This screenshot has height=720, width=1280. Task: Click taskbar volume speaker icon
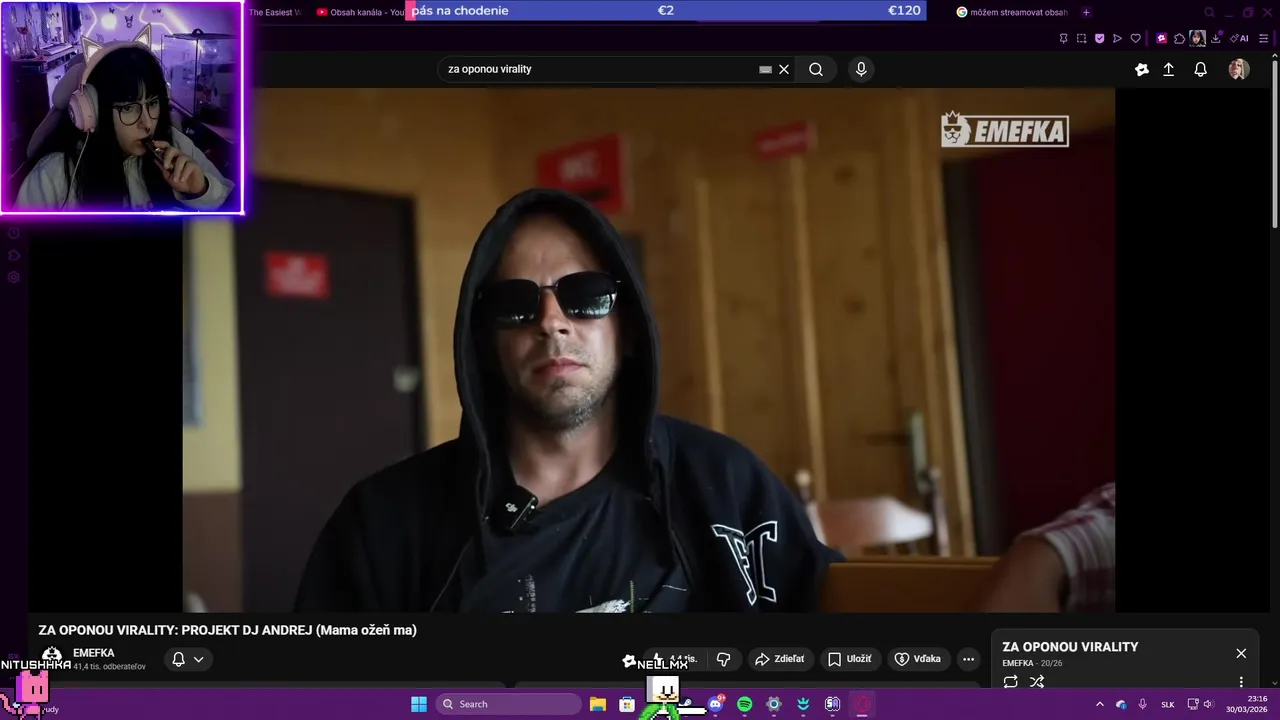(x=1208, y=704)
